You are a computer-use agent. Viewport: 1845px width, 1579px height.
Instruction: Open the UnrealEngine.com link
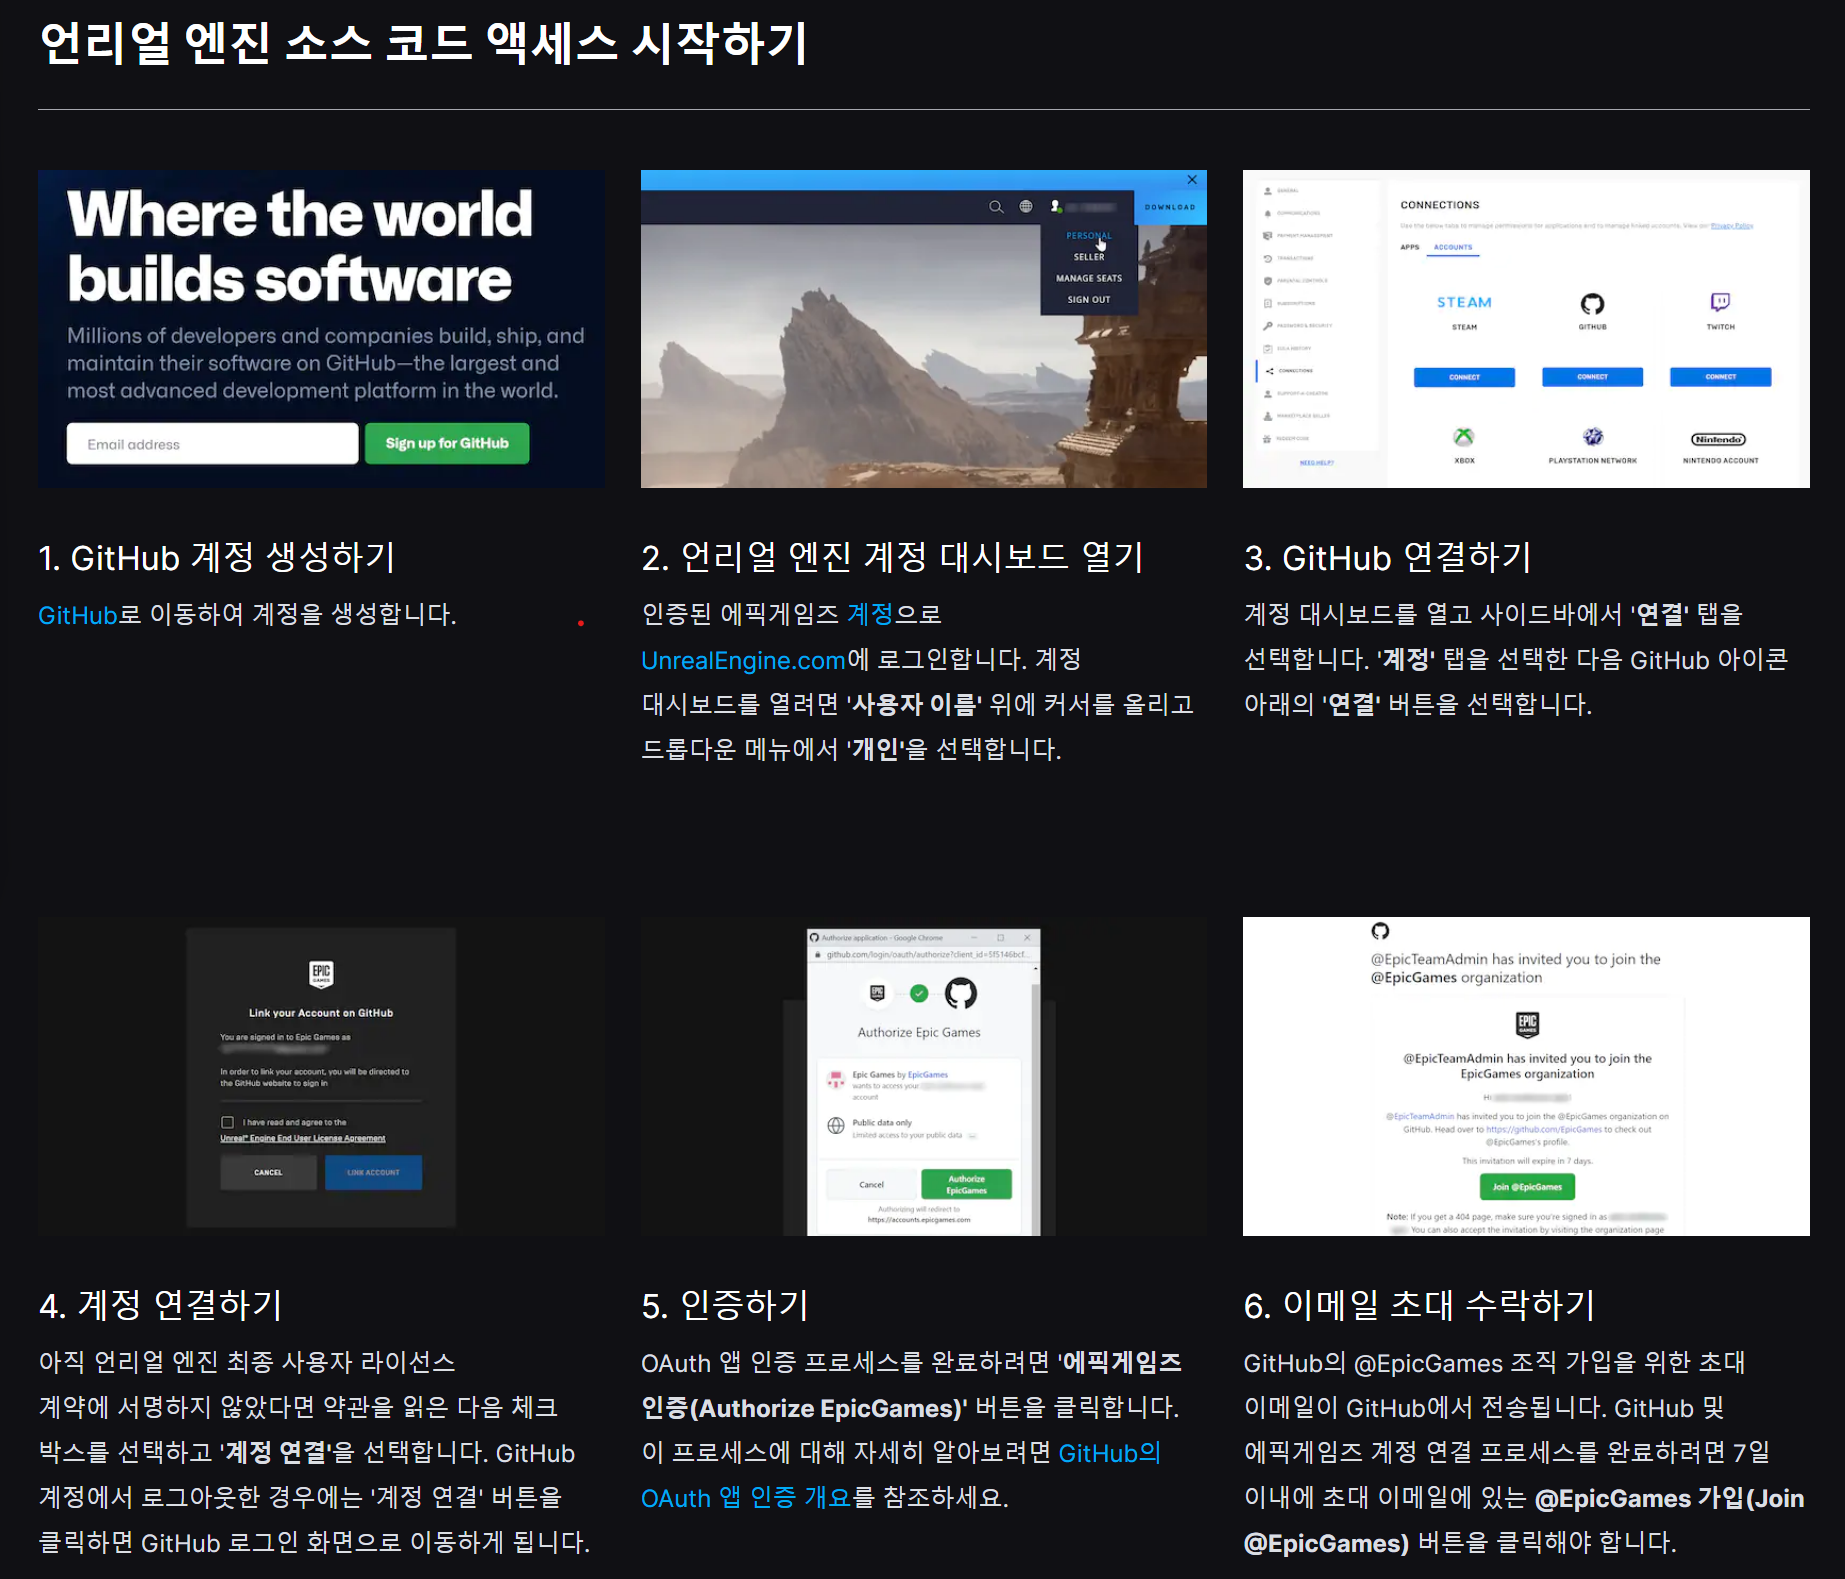pos(743,660)
